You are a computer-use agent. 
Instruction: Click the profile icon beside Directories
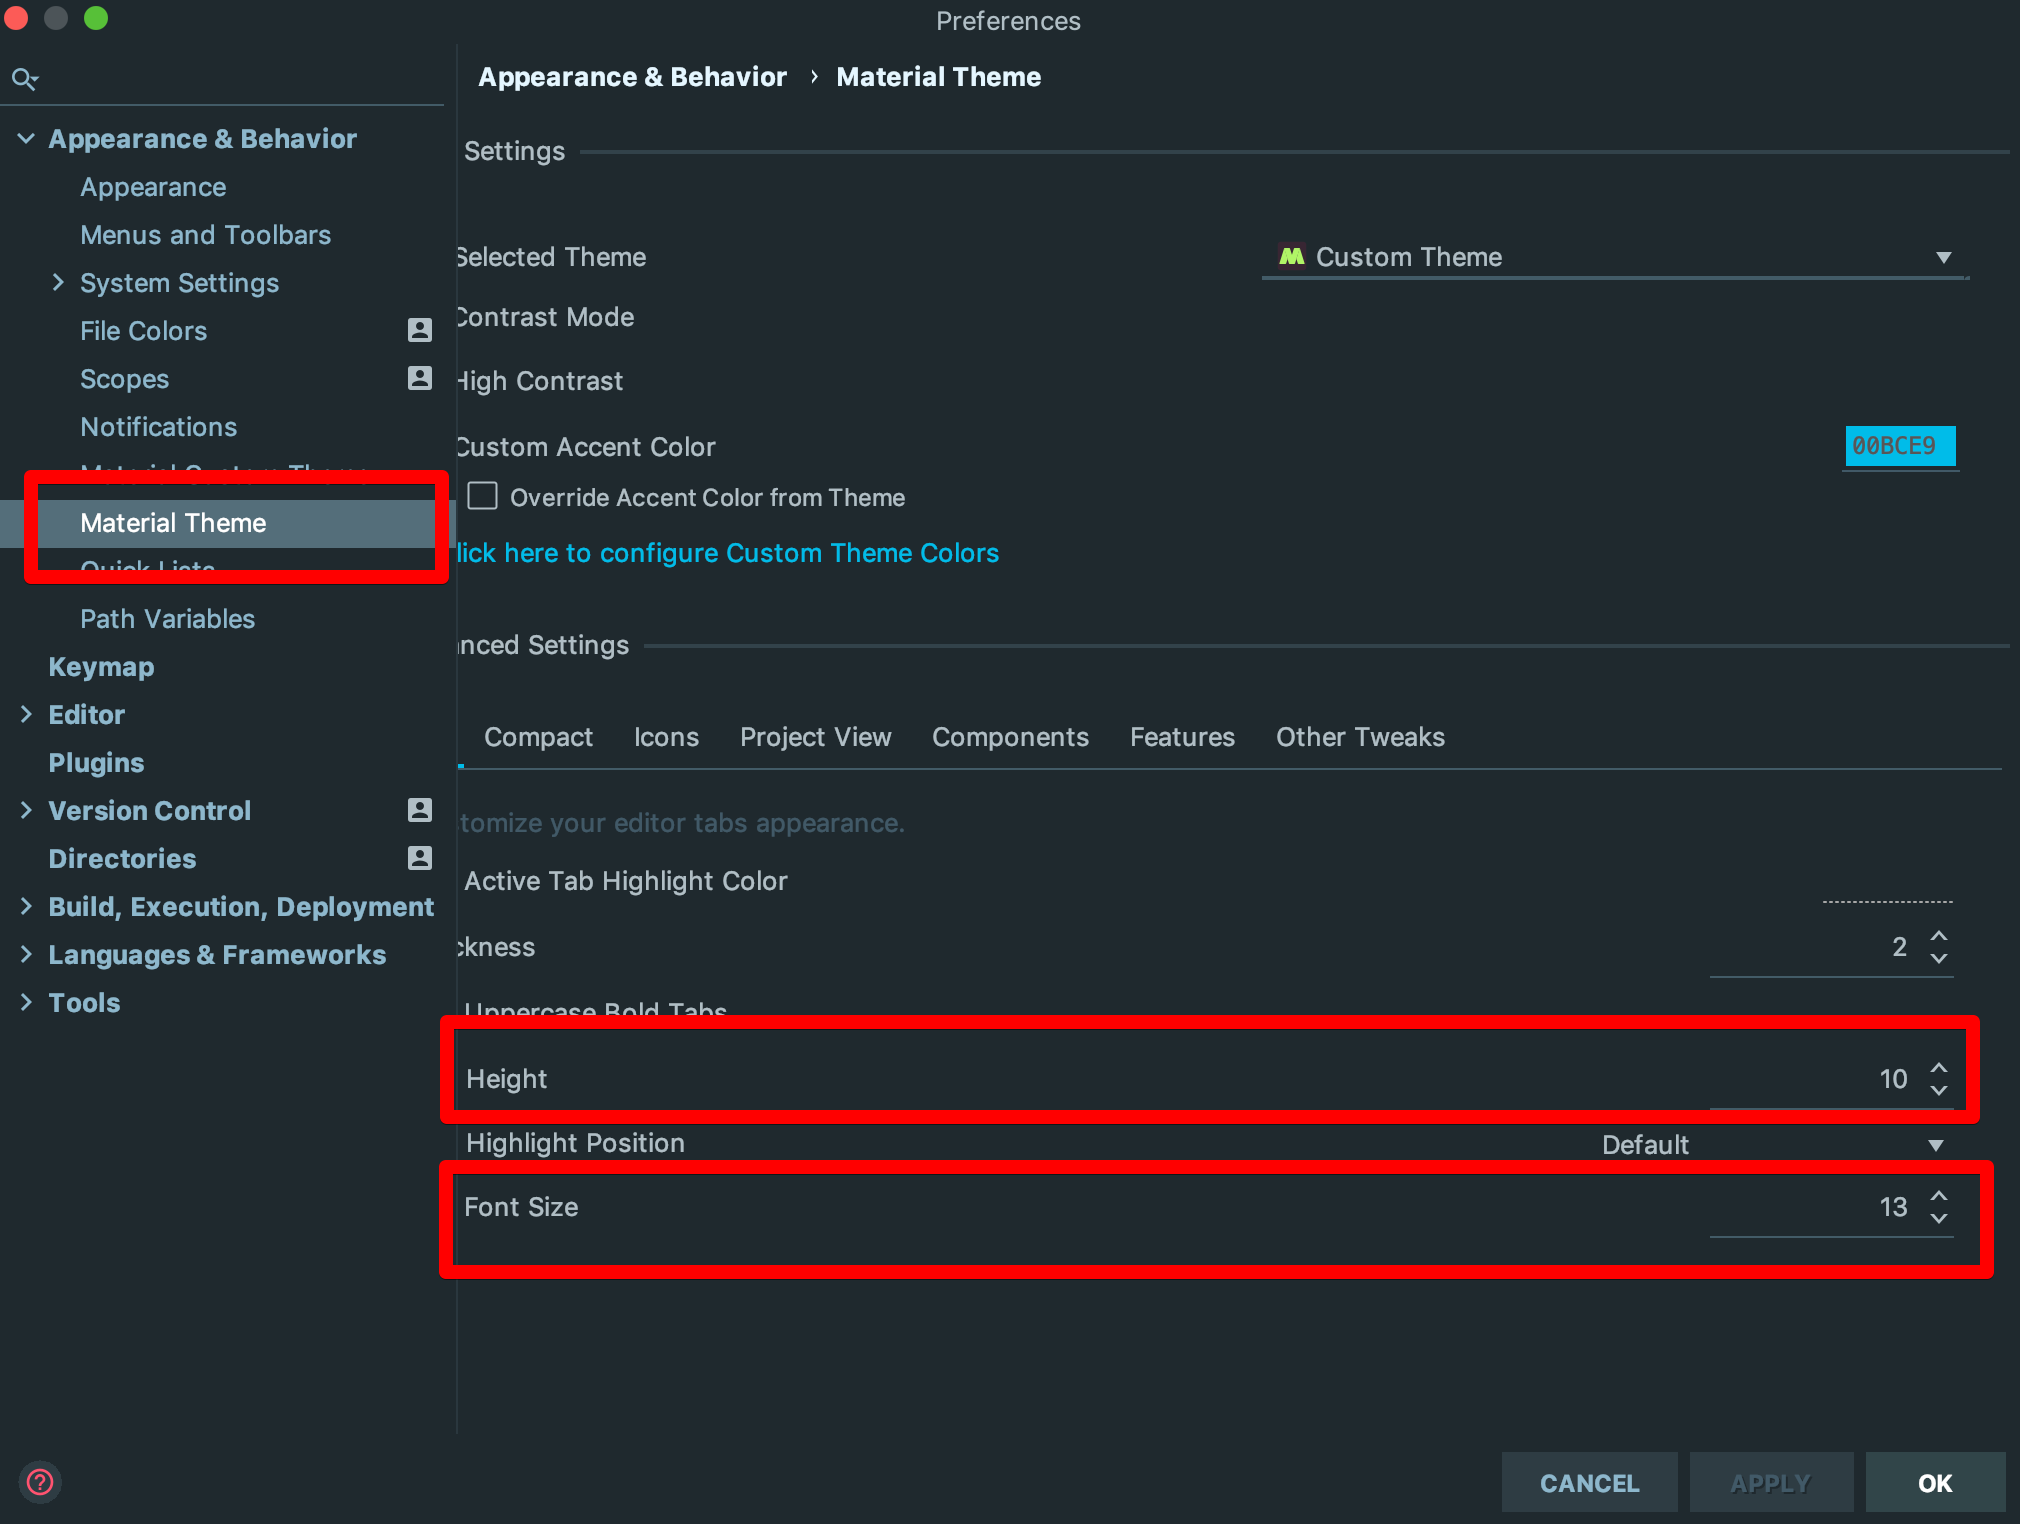point(420,858)
